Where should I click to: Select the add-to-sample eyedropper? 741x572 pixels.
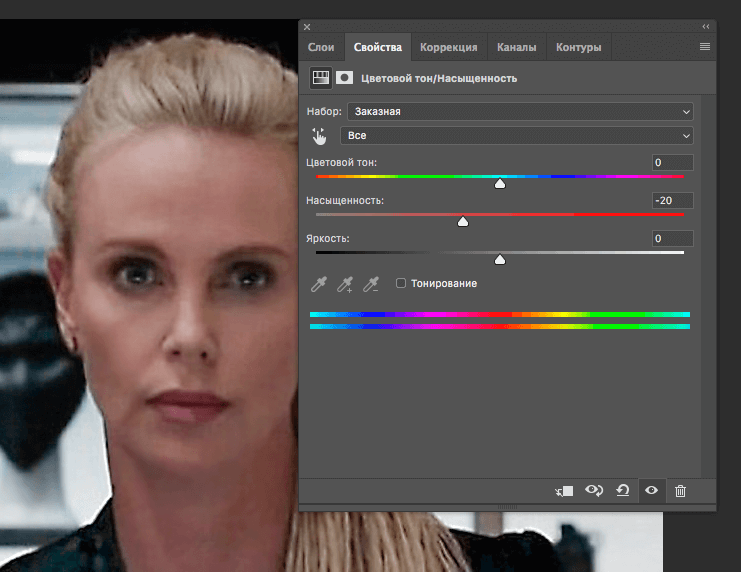click(x=345, y=284)
